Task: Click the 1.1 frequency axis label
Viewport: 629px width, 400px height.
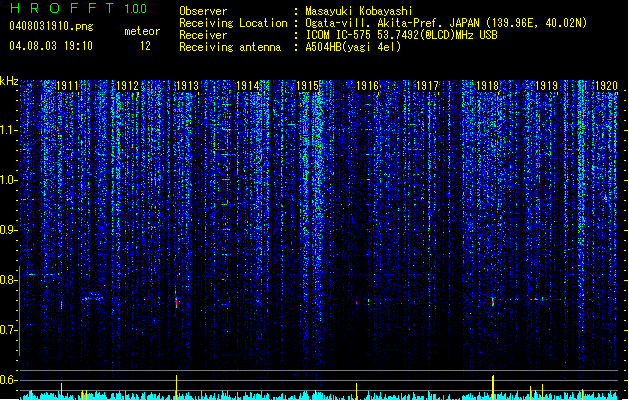Action: point(9,130)
